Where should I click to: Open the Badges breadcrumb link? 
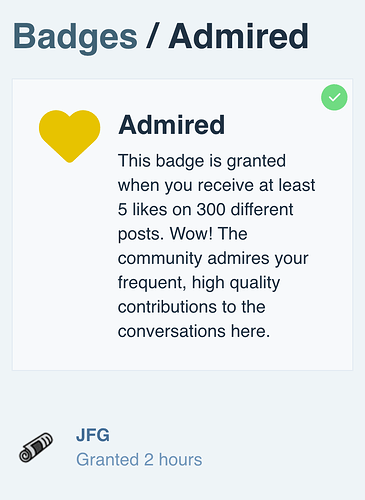tap(75, 37)
